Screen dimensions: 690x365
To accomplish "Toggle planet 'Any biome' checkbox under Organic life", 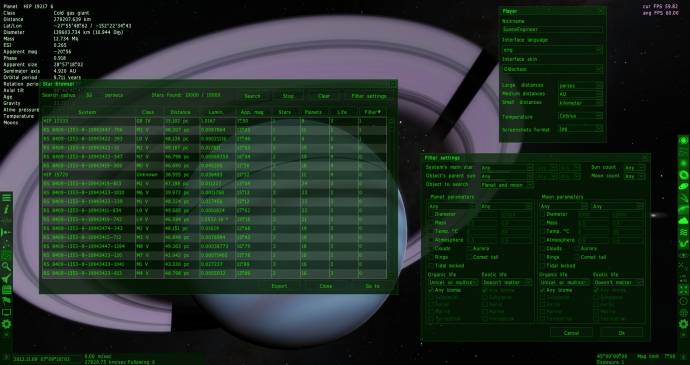I will (431, 290).
